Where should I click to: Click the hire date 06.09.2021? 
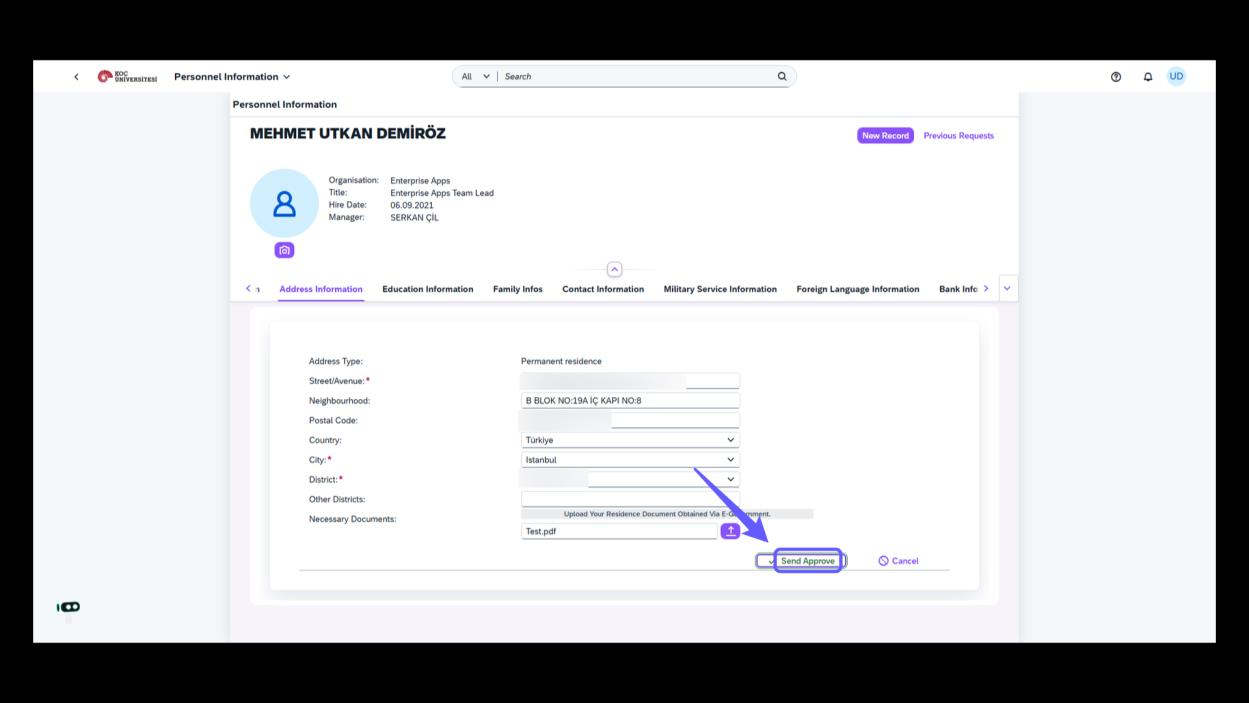pos(412,205)
